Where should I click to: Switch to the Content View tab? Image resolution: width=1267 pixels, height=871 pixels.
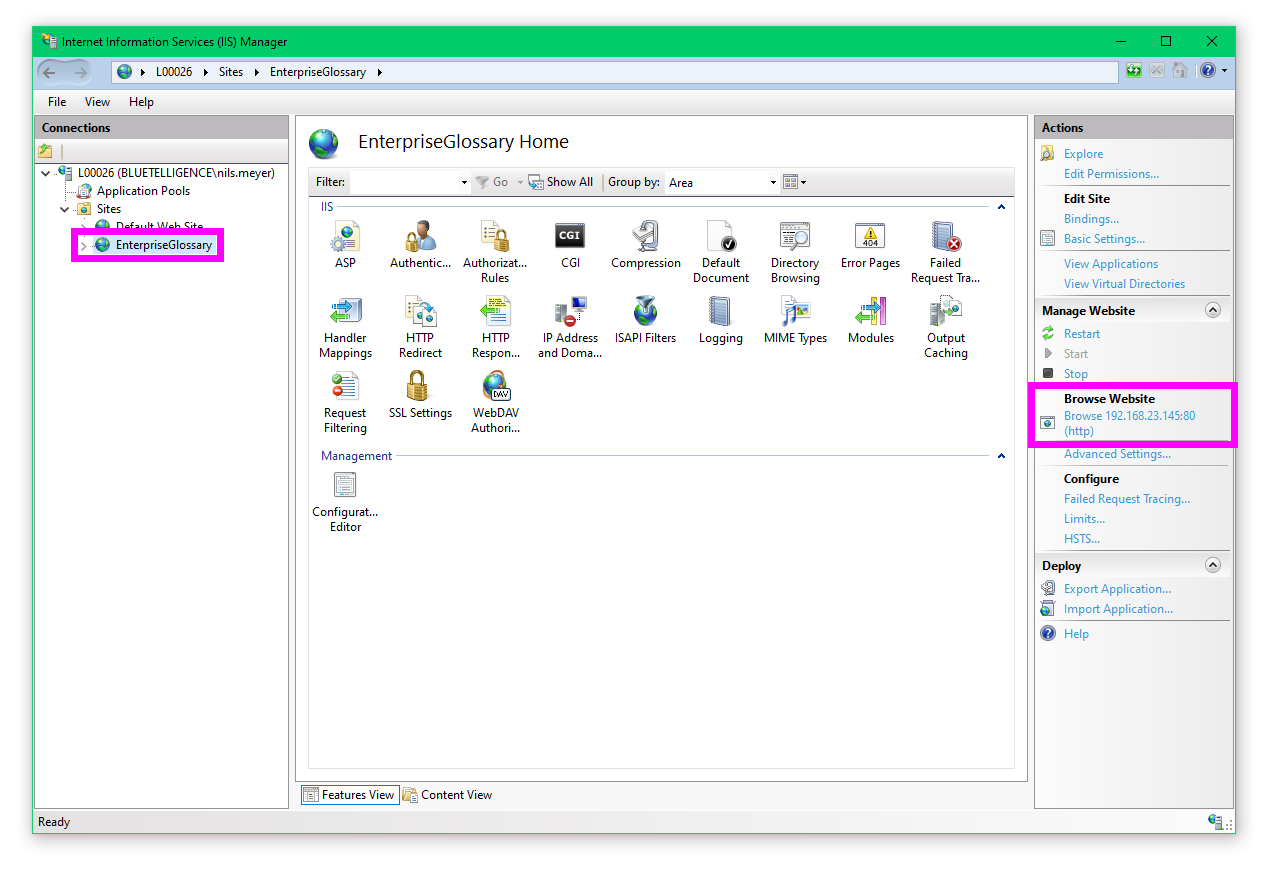coord(448,795)
